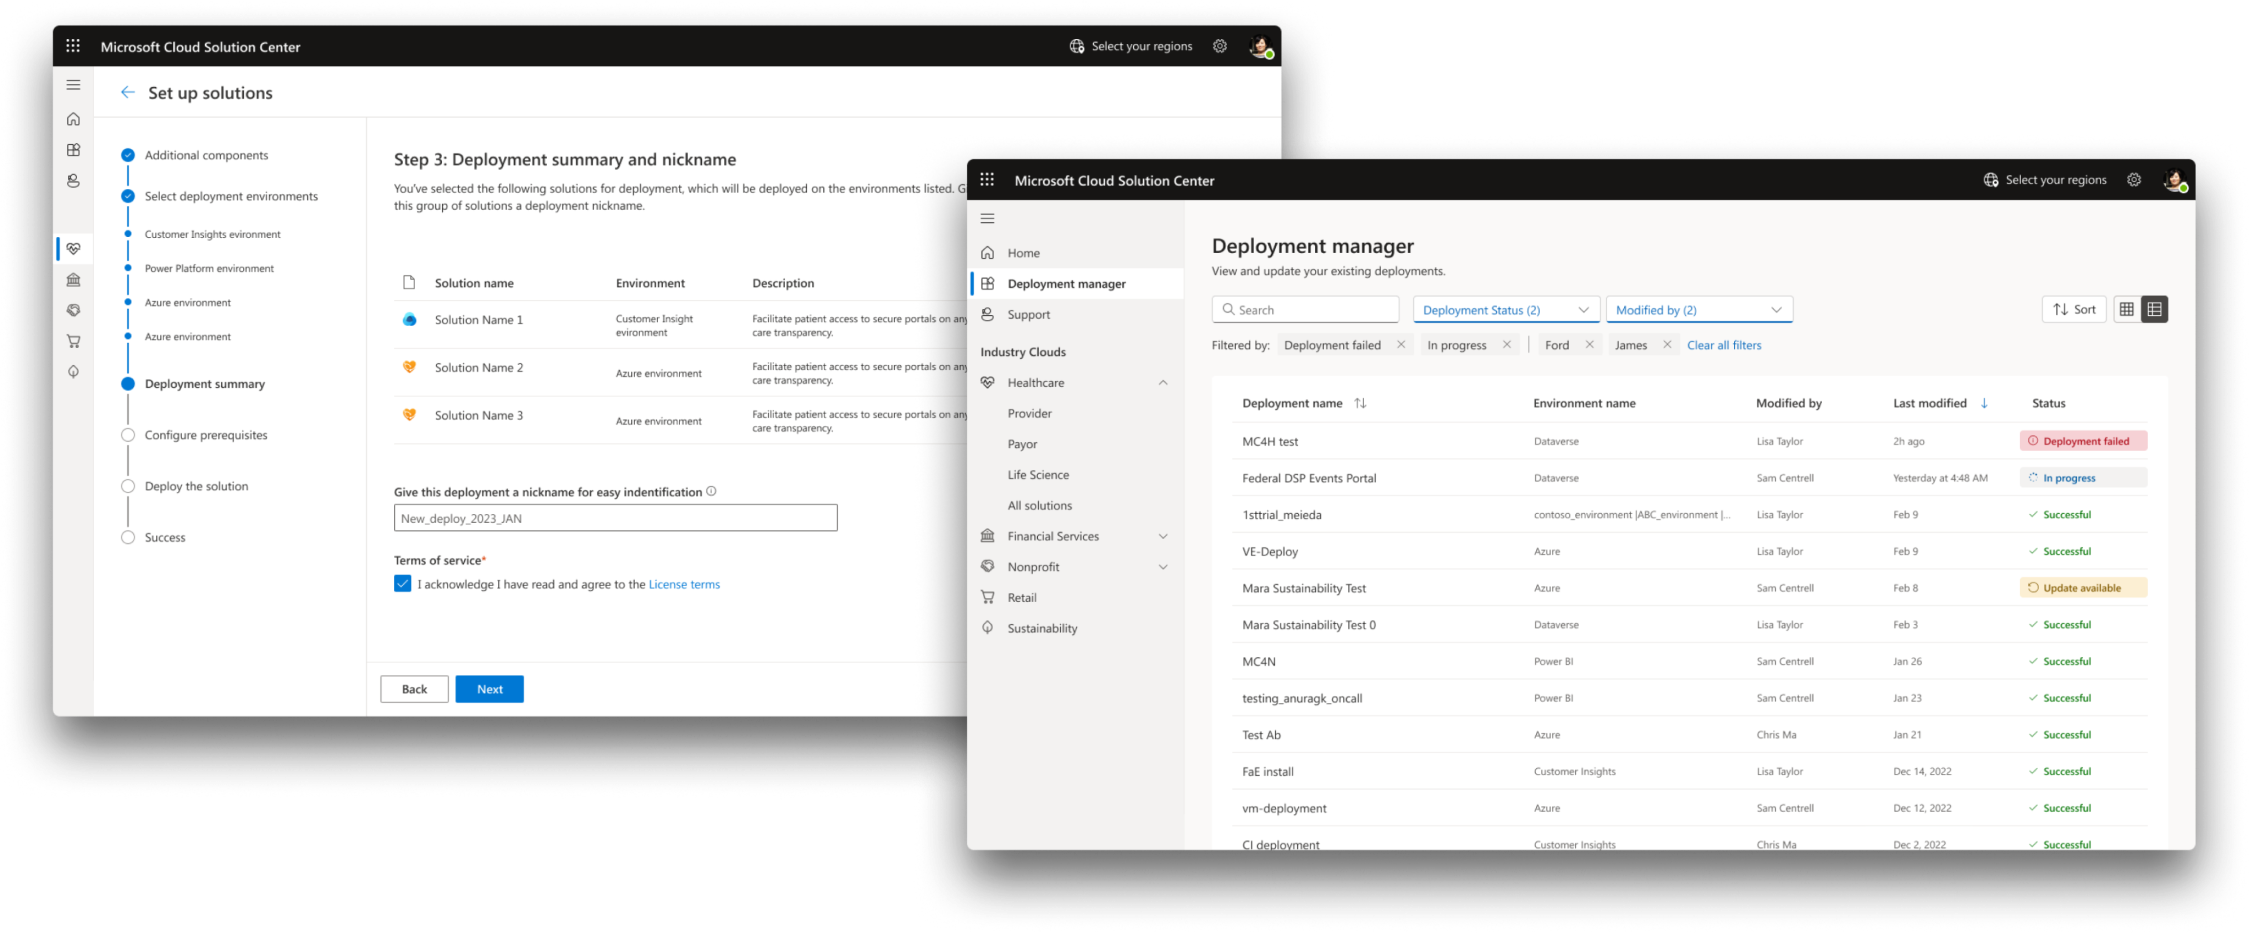Remove the Ford filter chip
This screenshot has width=2249, height=934.
tap(1589, 345)
